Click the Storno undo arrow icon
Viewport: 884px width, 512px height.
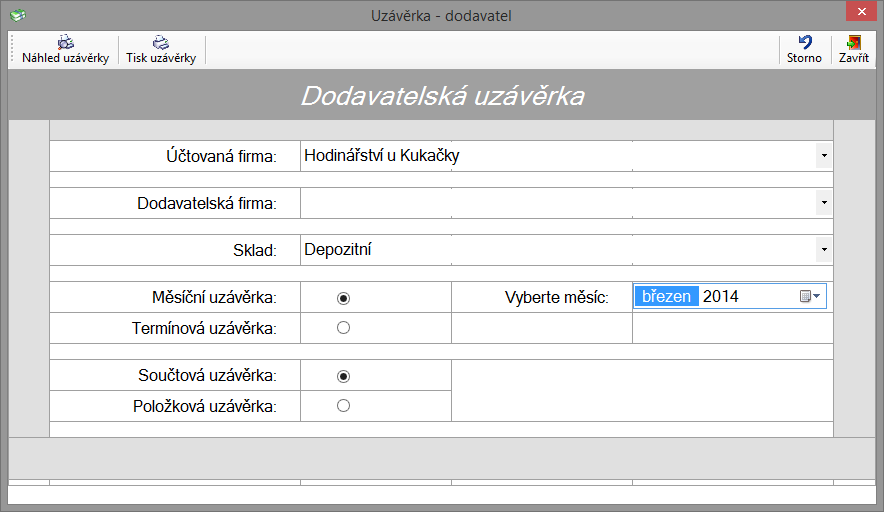click(805, 42)
